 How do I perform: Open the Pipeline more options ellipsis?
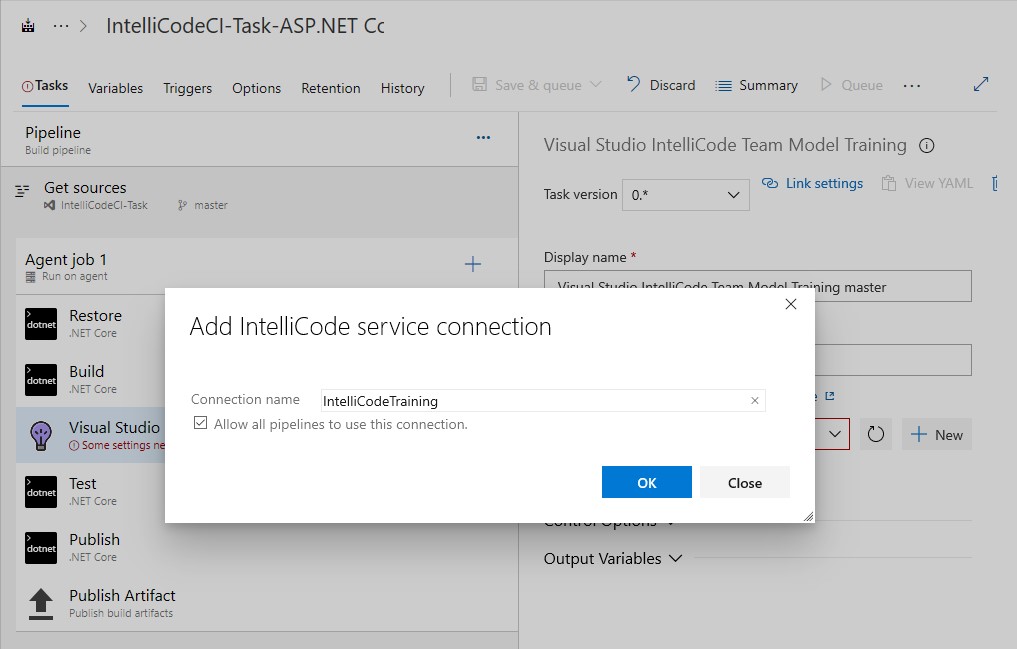tap(483, 137)
